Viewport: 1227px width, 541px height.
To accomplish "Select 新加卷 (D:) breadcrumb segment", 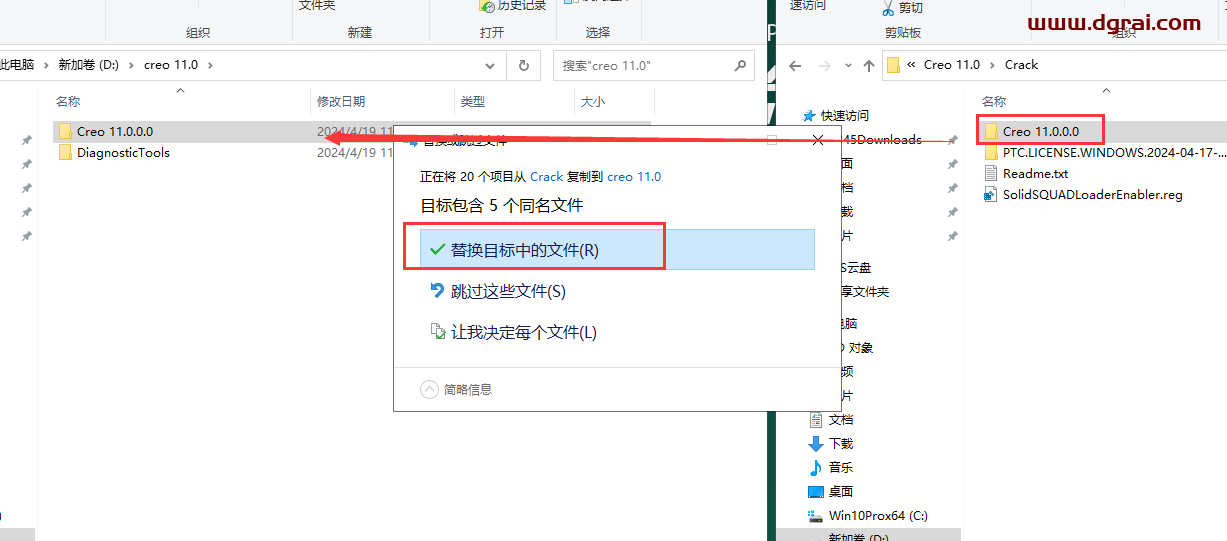I will click(88, 64).
